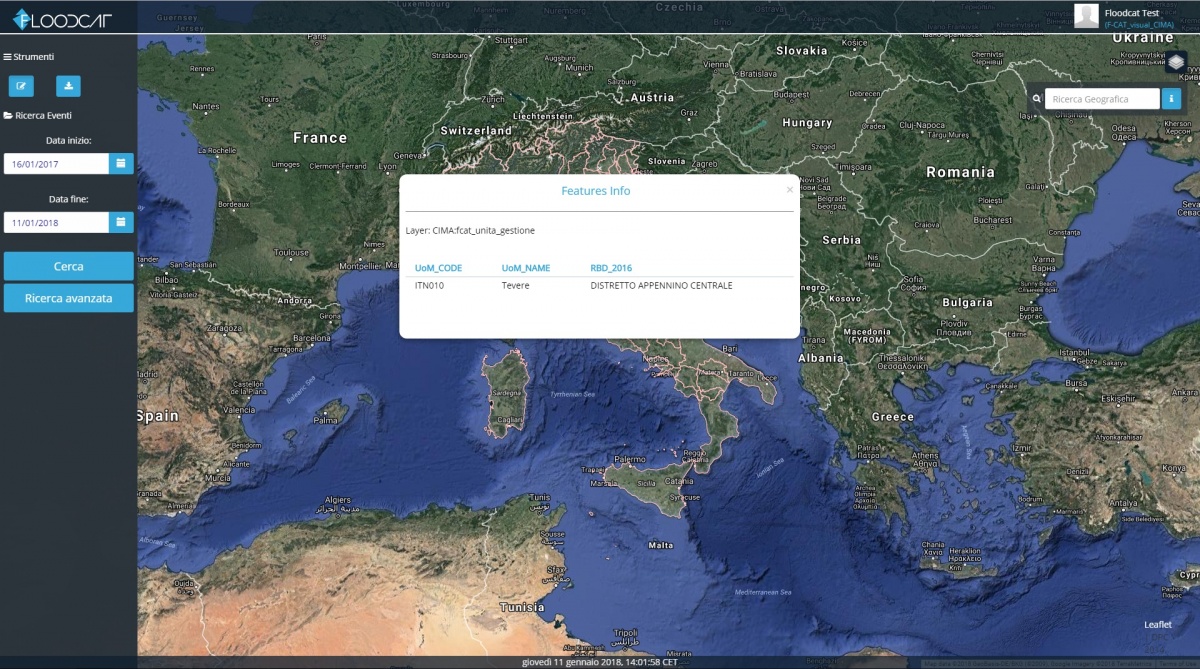The width and height of the screenshot is (1200, 669).
Task: Focus the Ricerca Geografica search field
Action: click(x=1103, y=99)
